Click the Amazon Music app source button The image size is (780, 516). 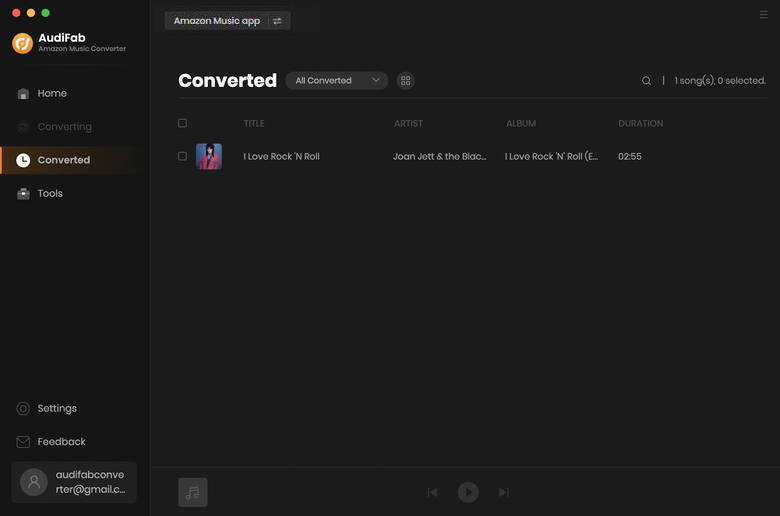[x=227, y=21]
